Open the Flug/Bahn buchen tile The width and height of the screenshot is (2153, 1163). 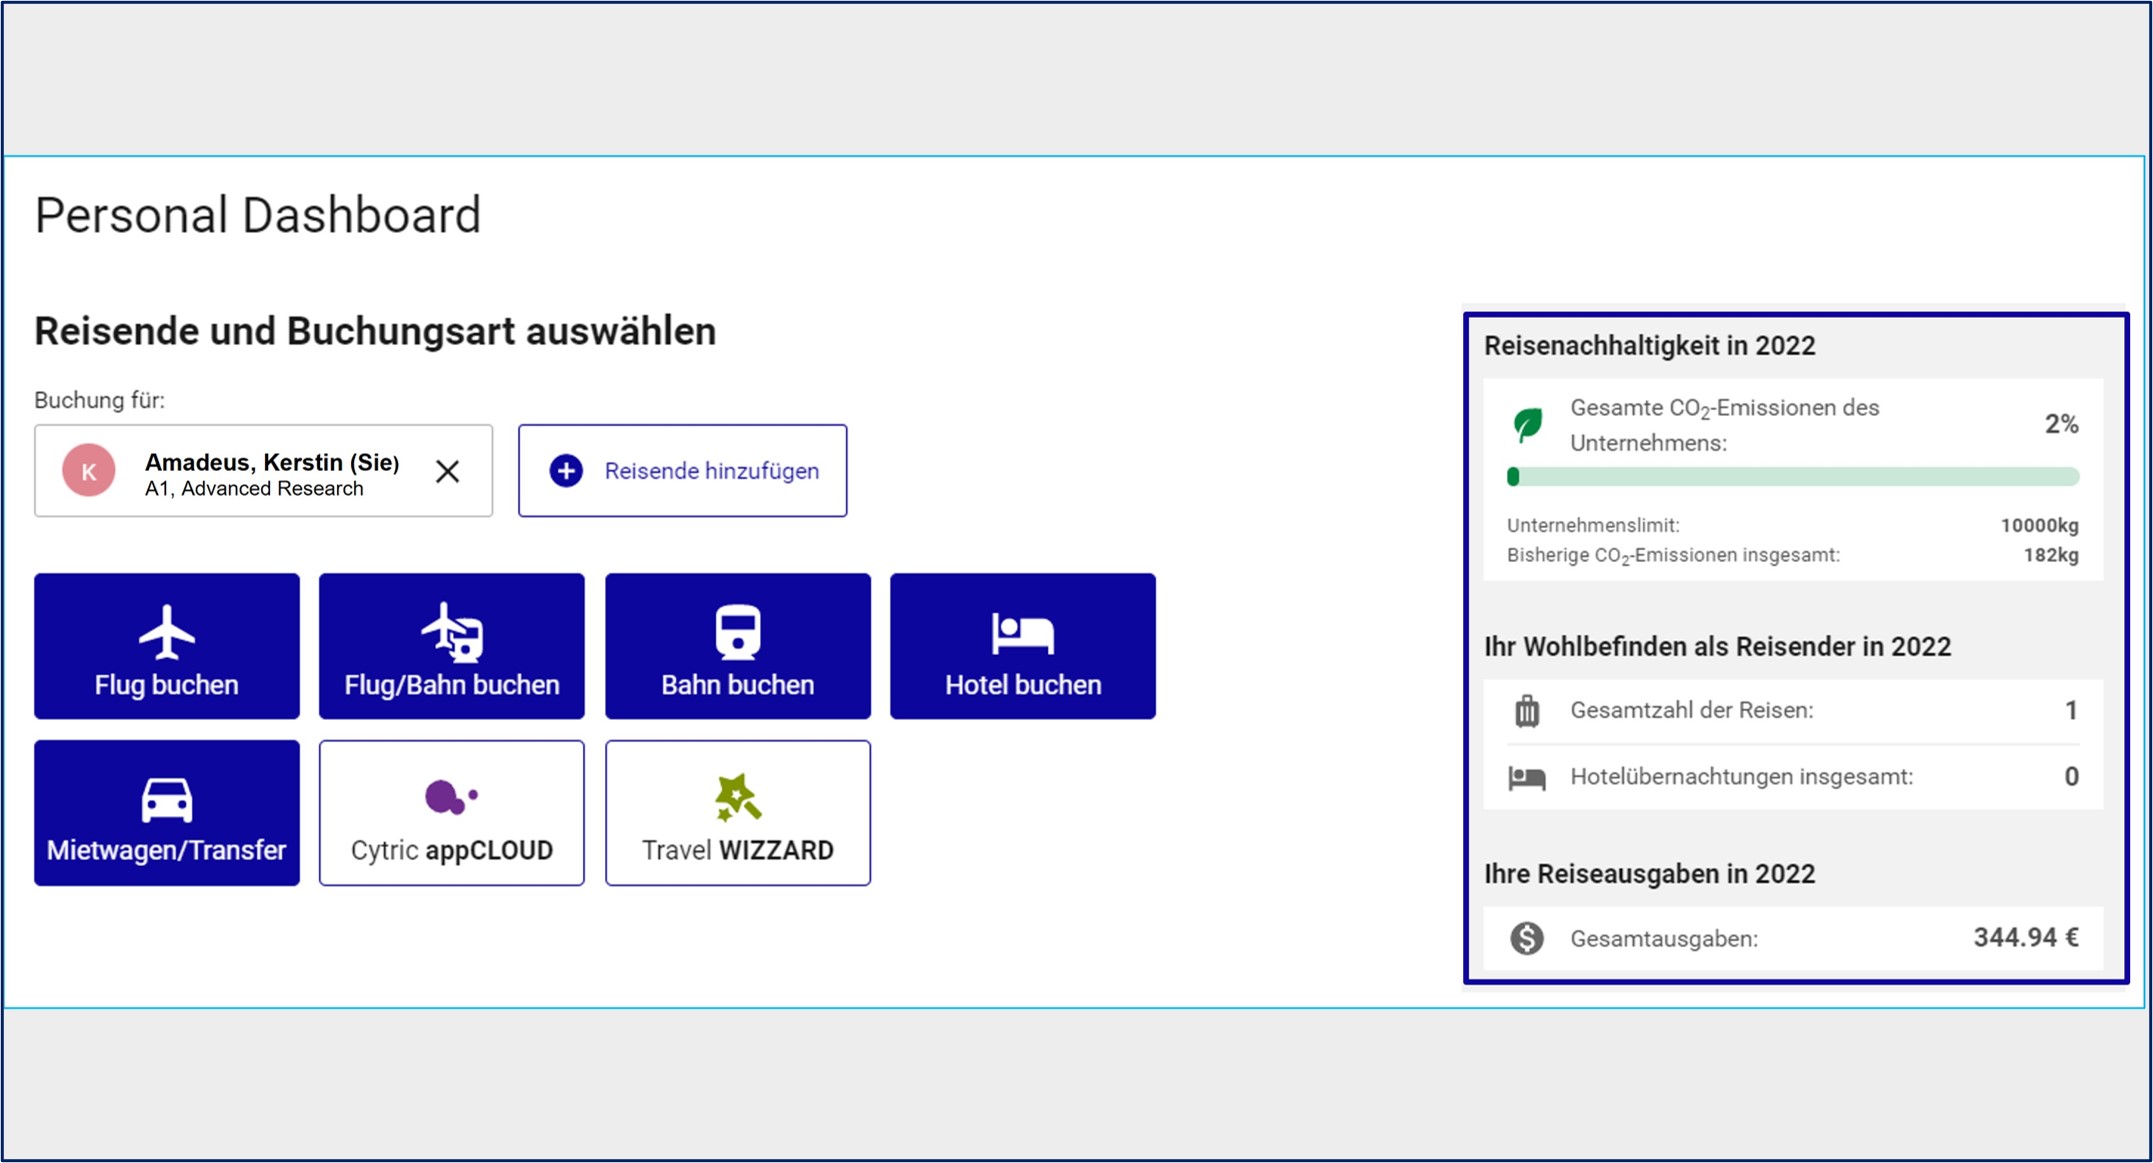coord(451,646)
